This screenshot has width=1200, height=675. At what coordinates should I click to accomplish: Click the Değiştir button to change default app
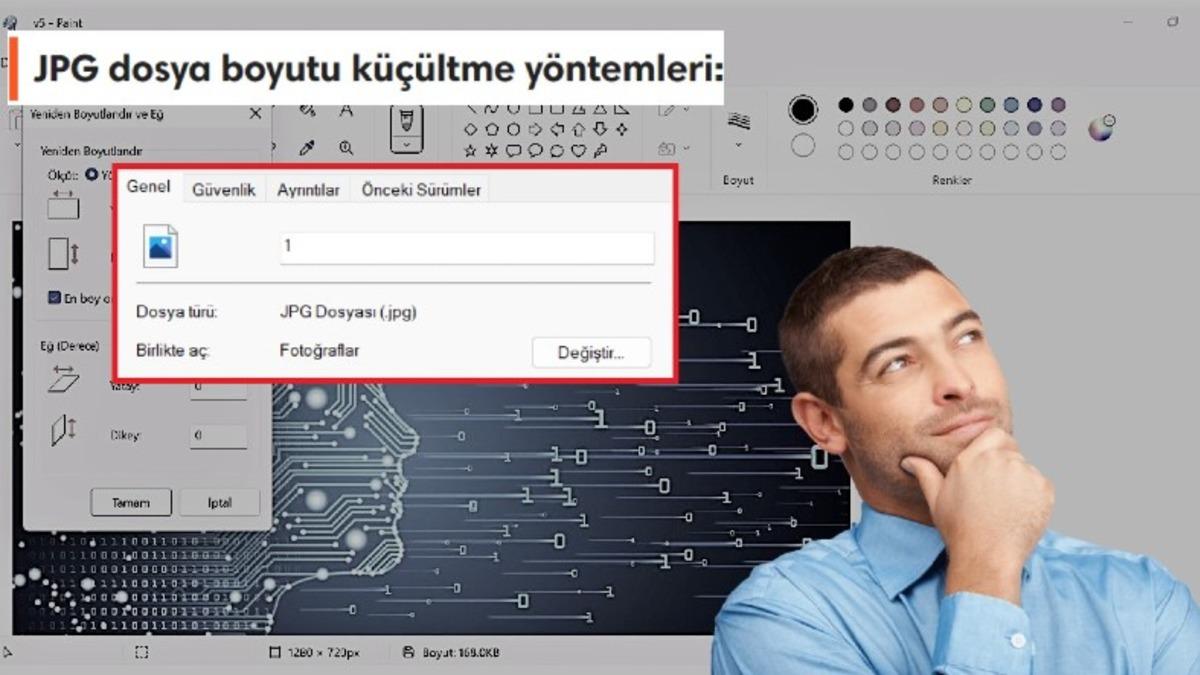click(x=591, y=353)
